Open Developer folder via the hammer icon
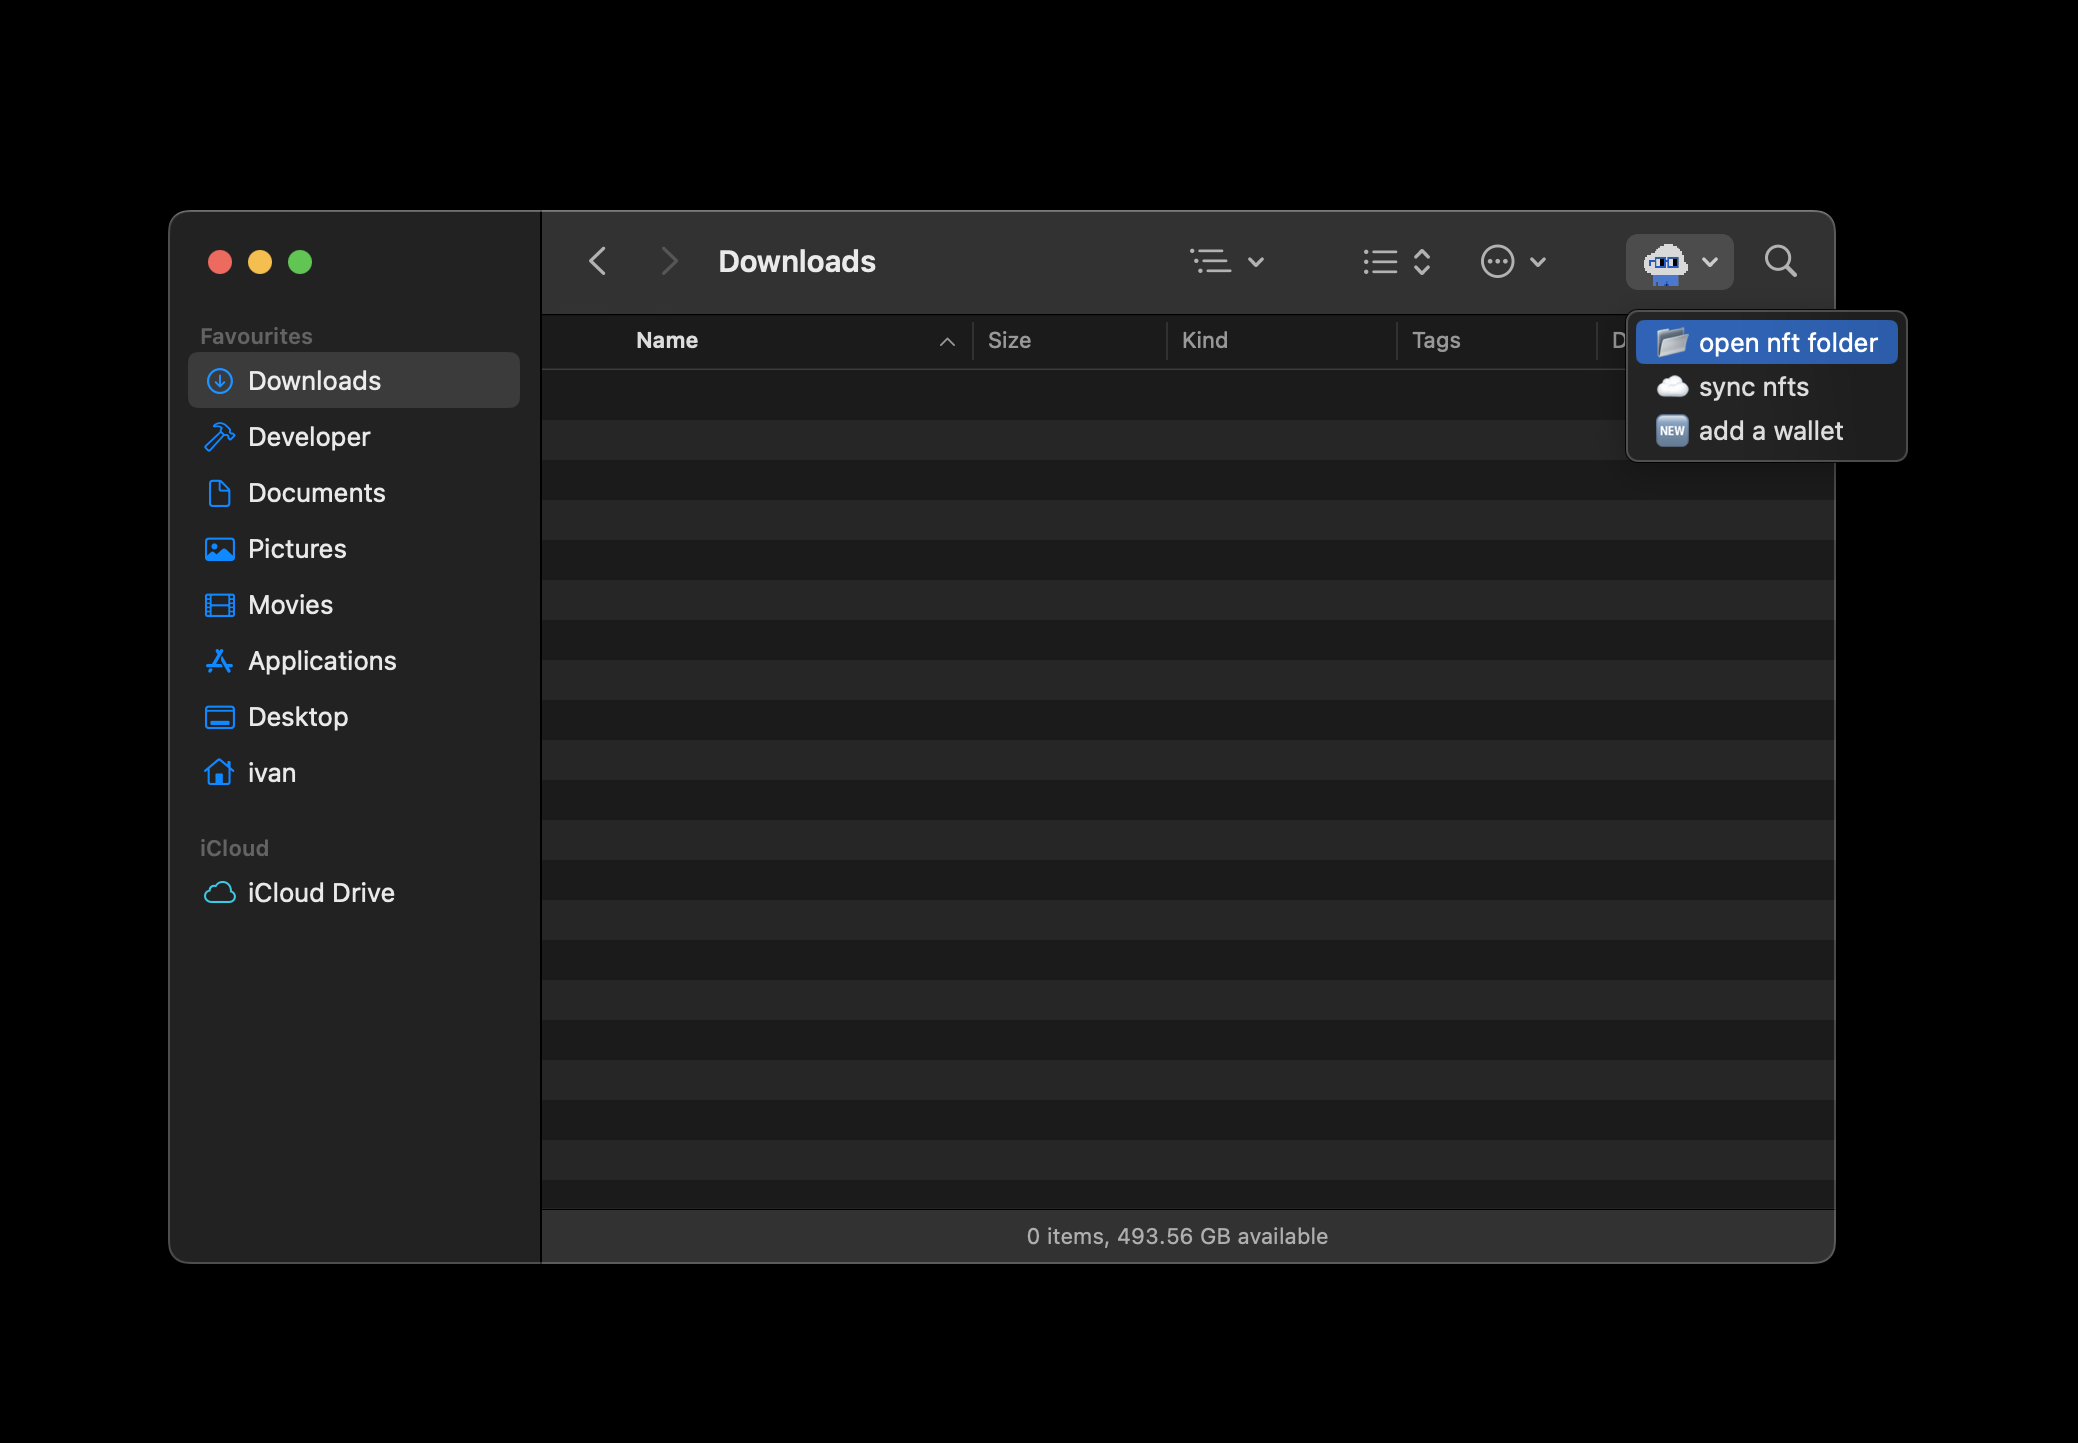Screen dimensions: 2078x1443 click(x=219, y=437)
